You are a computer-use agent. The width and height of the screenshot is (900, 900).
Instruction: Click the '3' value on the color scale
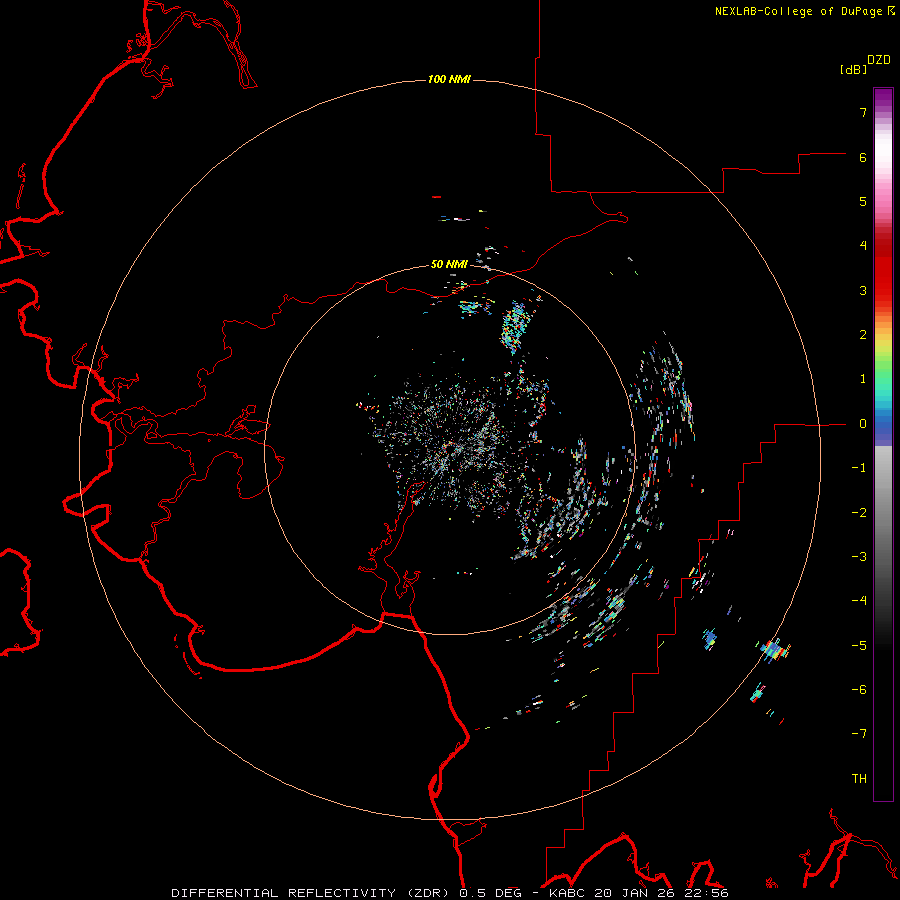click(863, 290)
